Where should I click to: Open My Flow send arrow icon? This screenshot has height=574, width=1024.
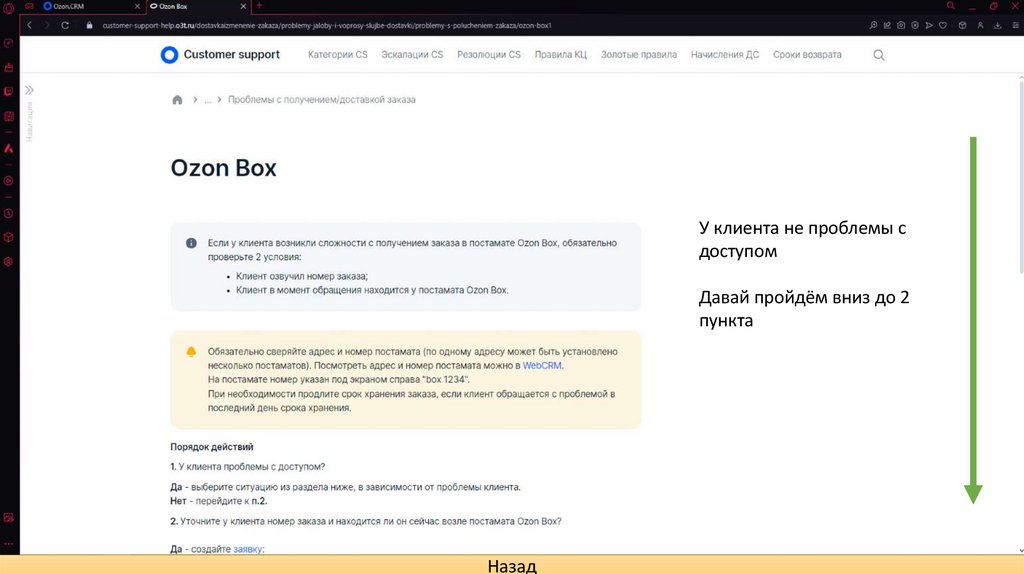coord(929,25)
